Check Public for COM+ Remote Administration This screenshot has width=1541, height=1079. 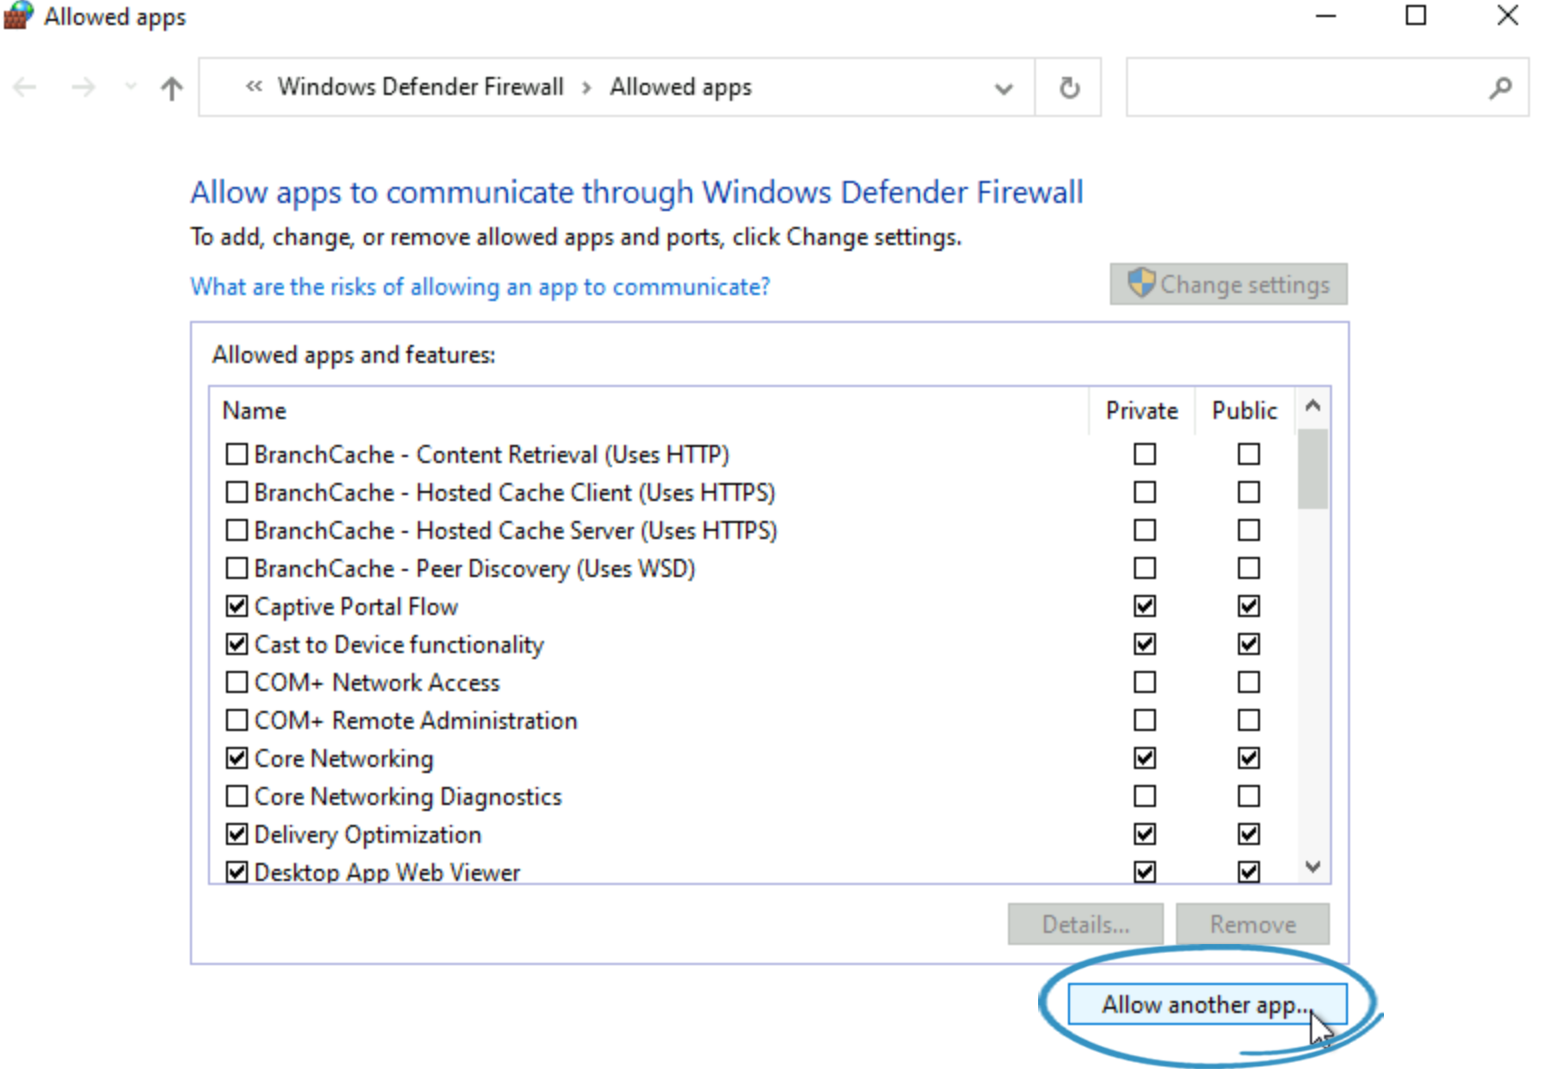pos(1249,720)
